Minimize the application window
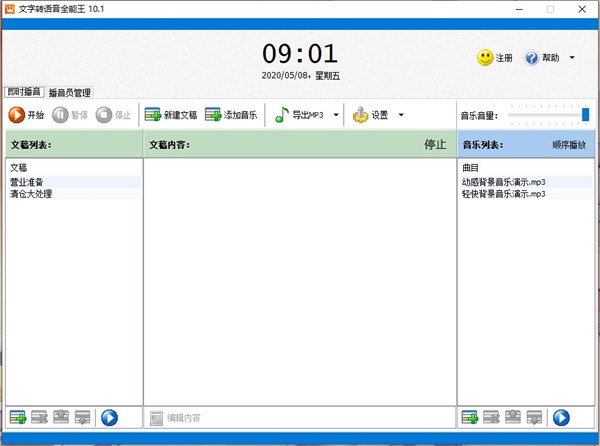 pos(519,9)
